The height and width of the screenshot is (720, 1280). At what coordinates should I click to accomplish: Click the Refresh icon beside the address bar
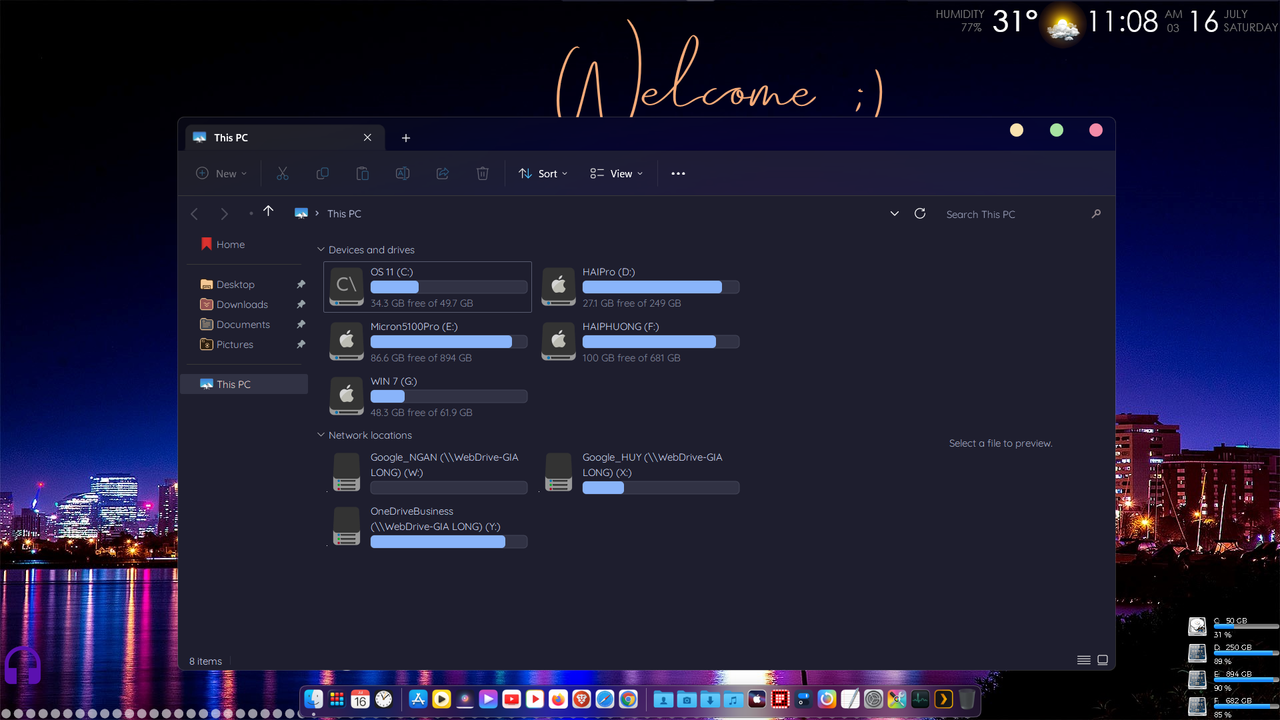tap(919, 213)
